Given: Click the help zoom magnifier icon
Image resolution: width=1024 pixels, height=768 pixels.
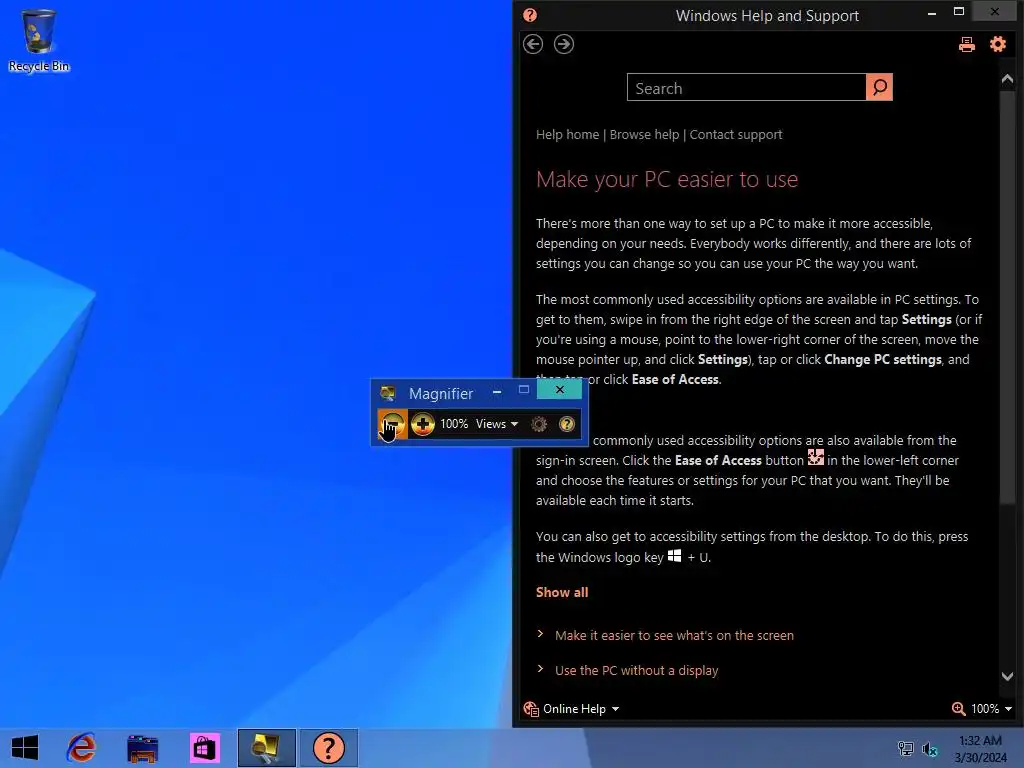Looking at the screenshot, I should tap(958, 709).
